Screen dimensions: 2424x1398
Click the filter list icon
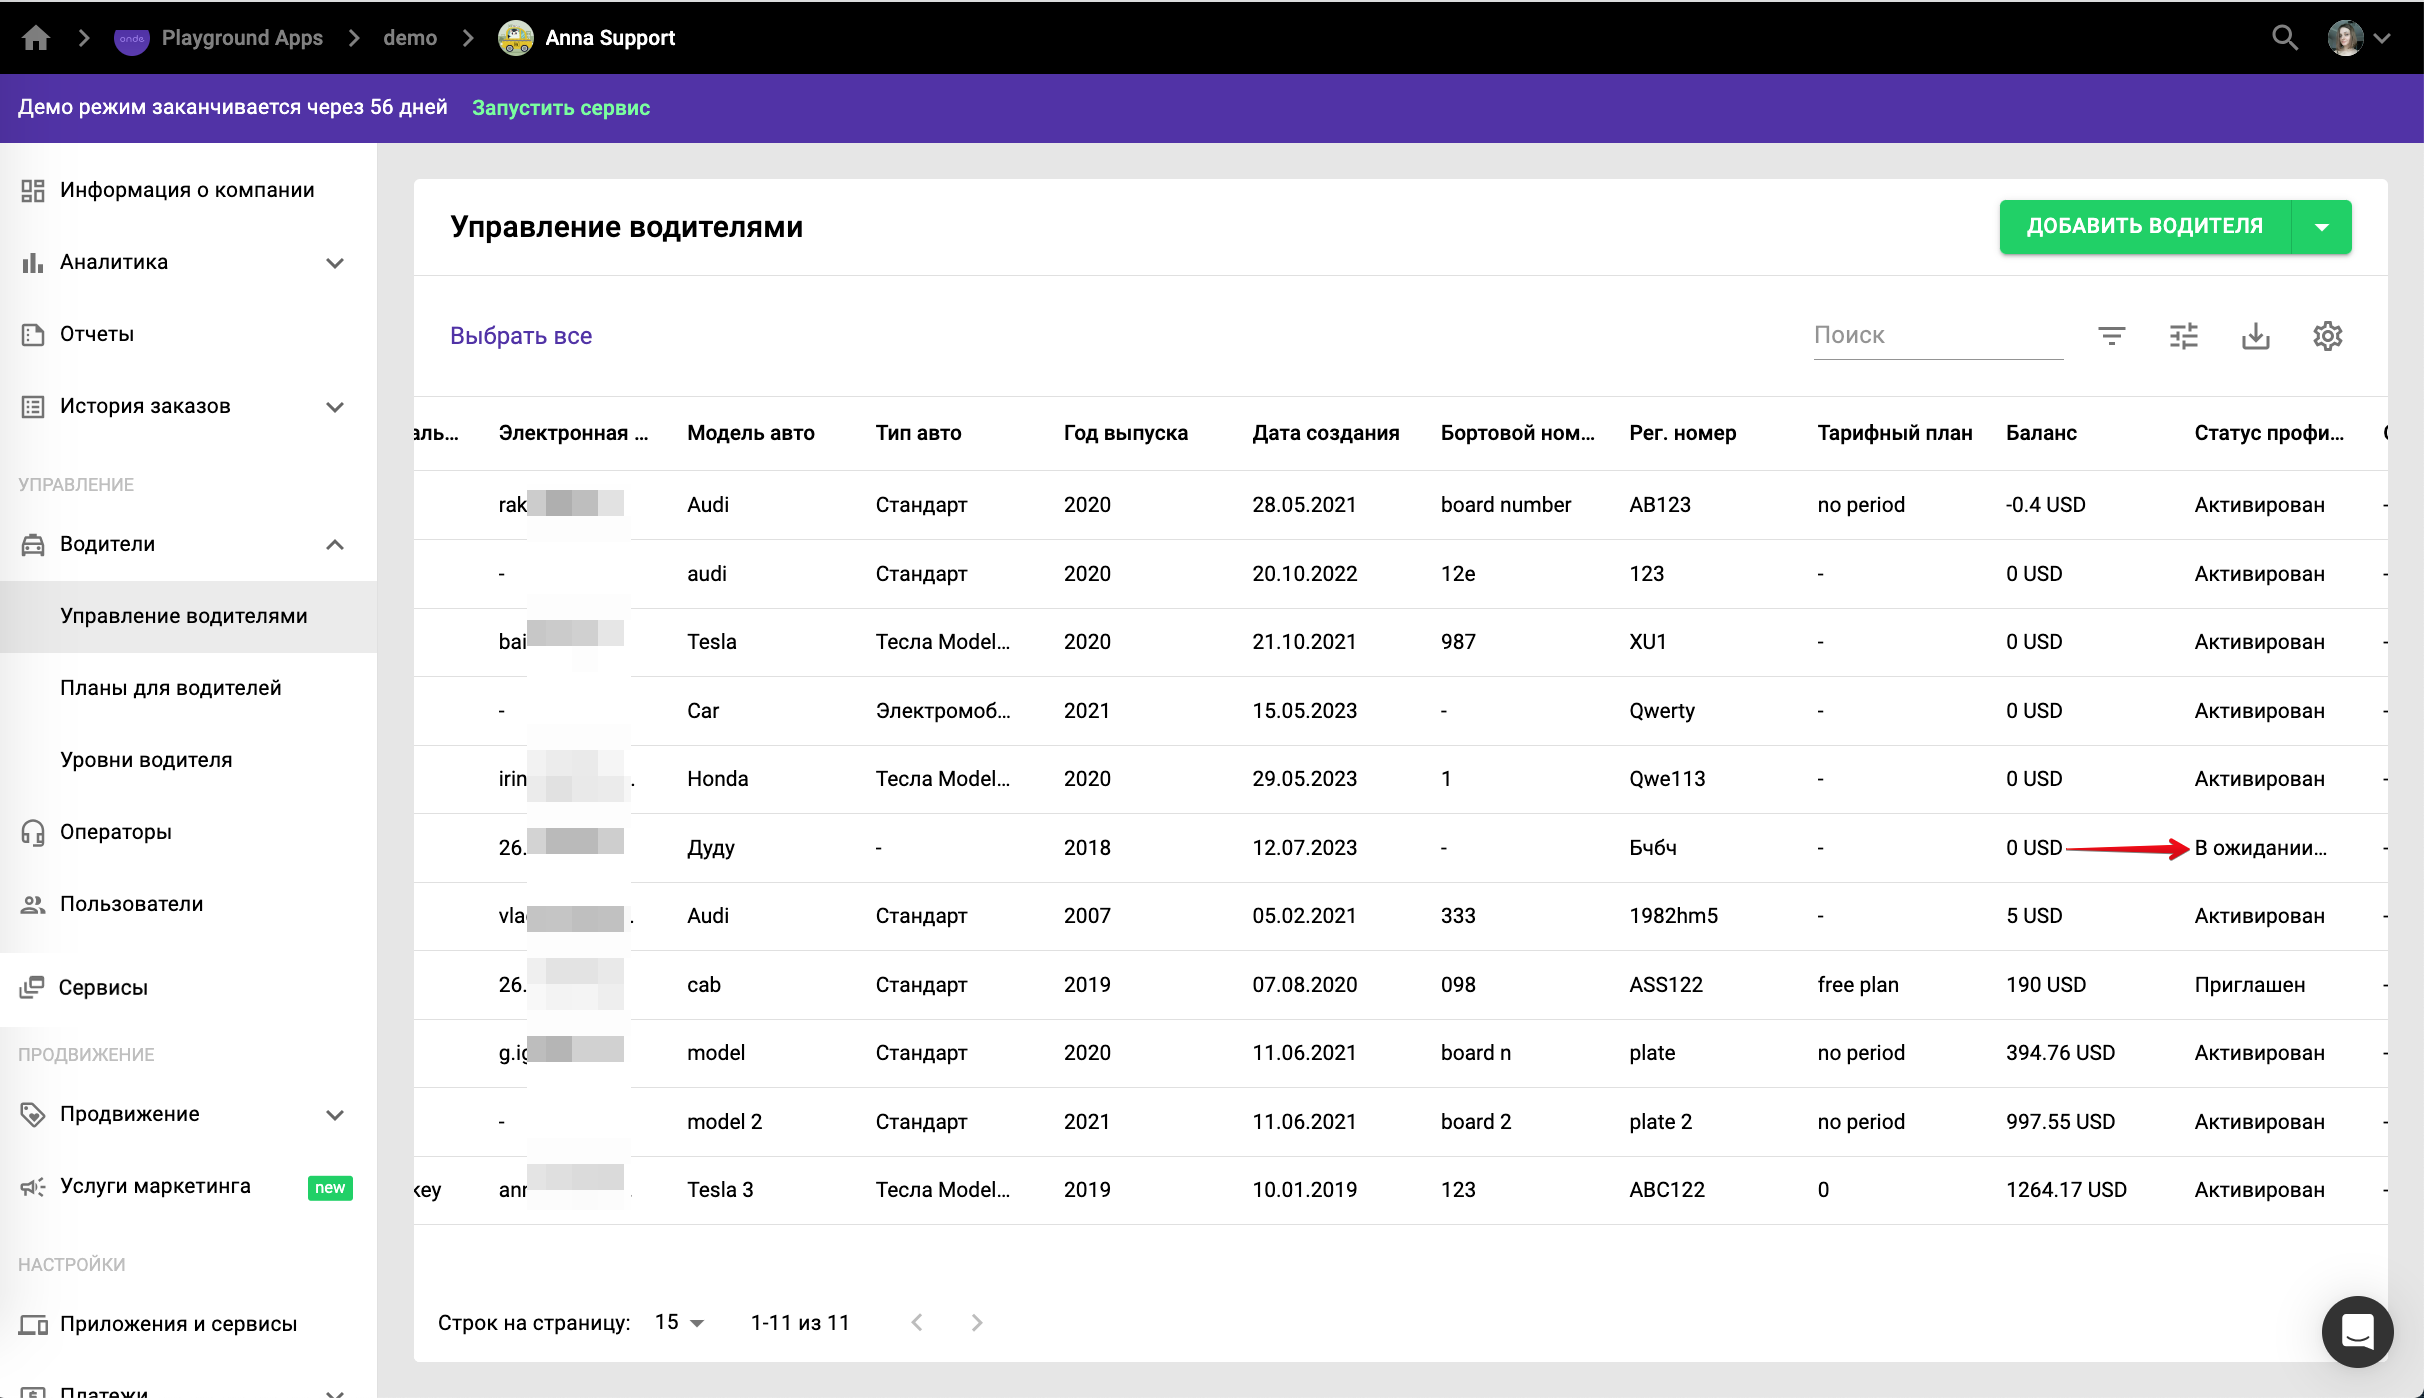(2111, 336)
